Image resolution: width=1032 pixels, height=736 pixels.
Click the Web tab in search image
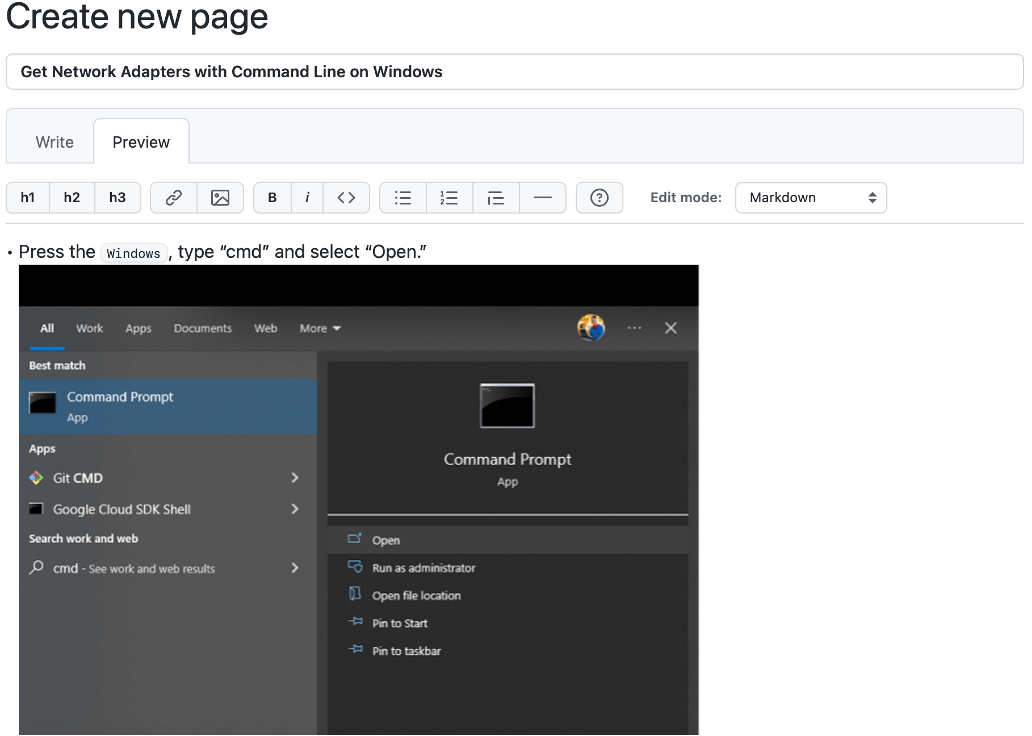(266, 328)
